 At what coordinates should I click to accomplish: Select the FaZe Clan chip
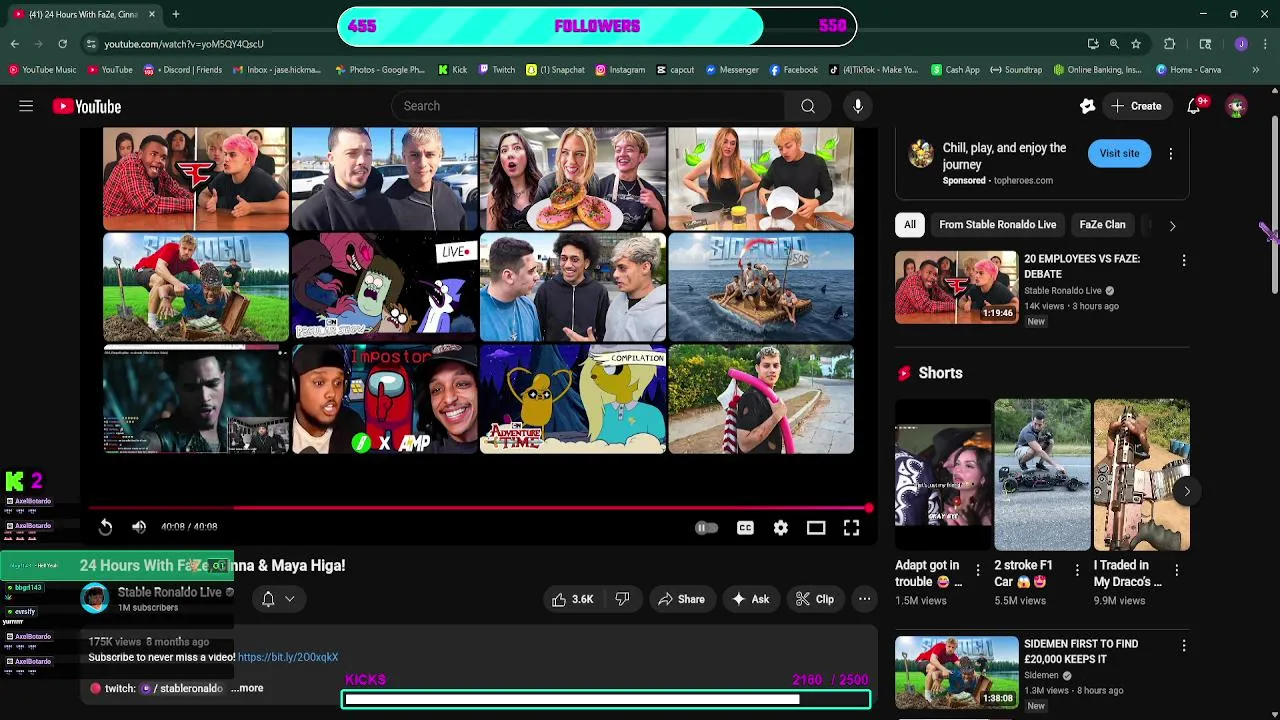(1102, 225)
